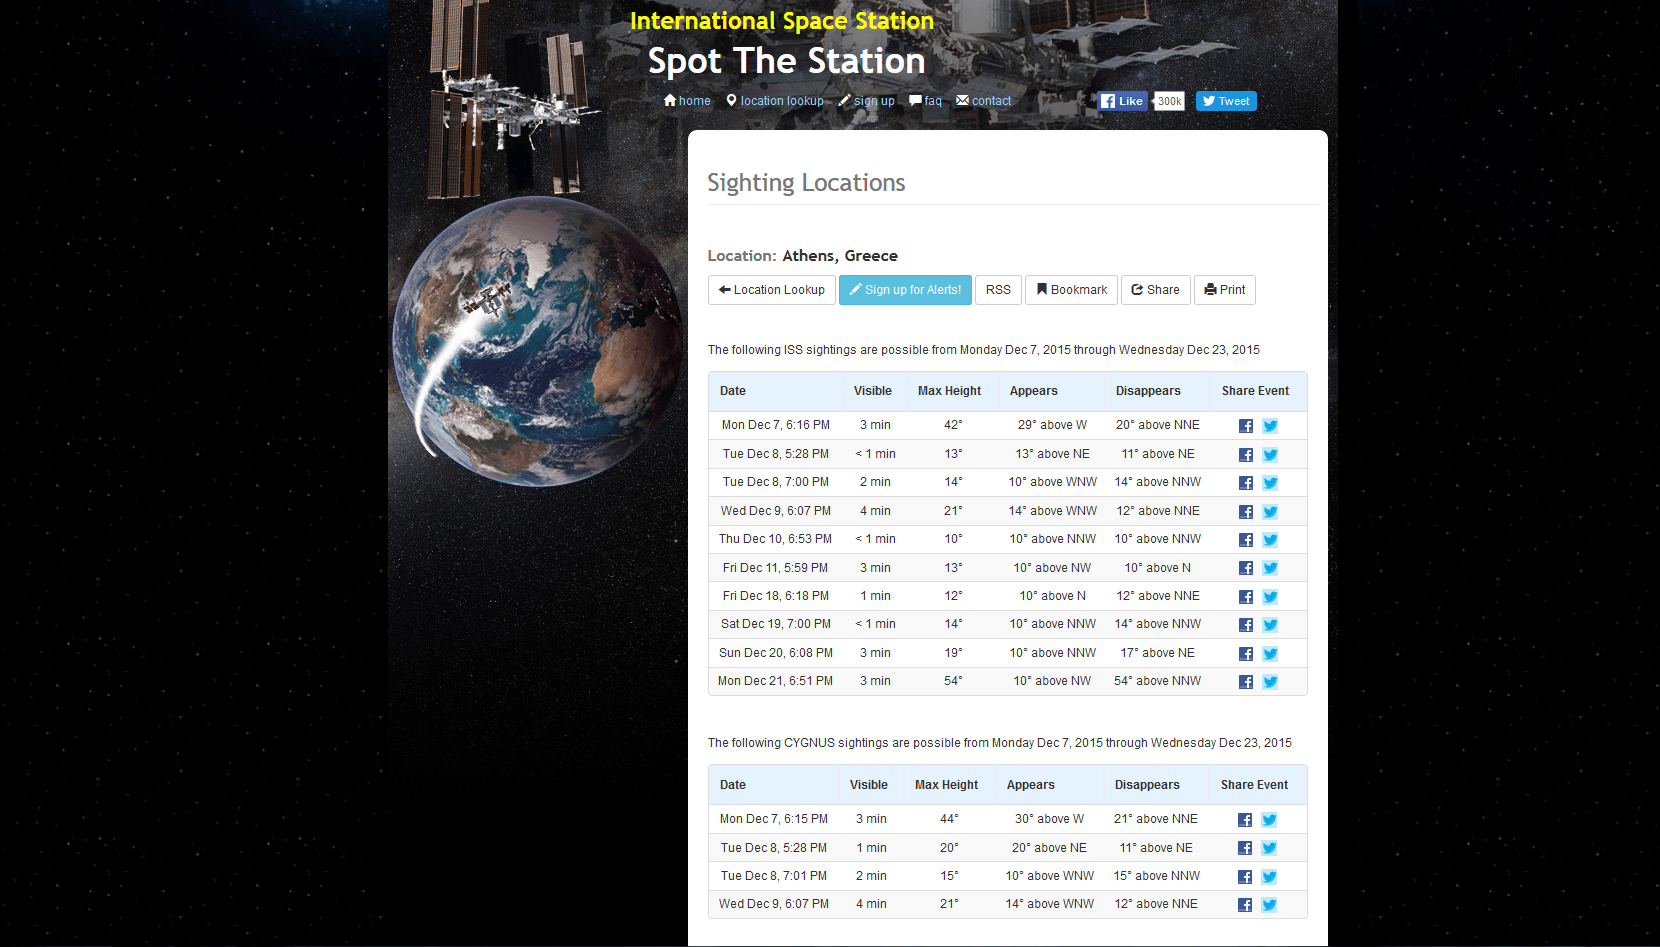
Task: Tweet the Fri Dec 11, 5:59 PM sighting
Action: (x=1270, y=568)
